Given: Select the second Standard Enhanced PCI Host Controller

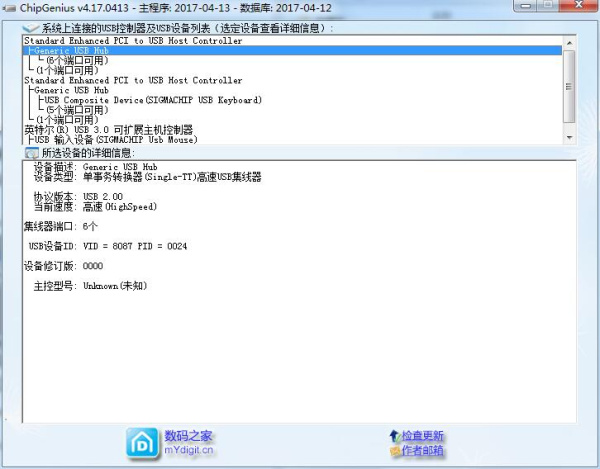Looking at the screenshot, I should pos(133,80).
